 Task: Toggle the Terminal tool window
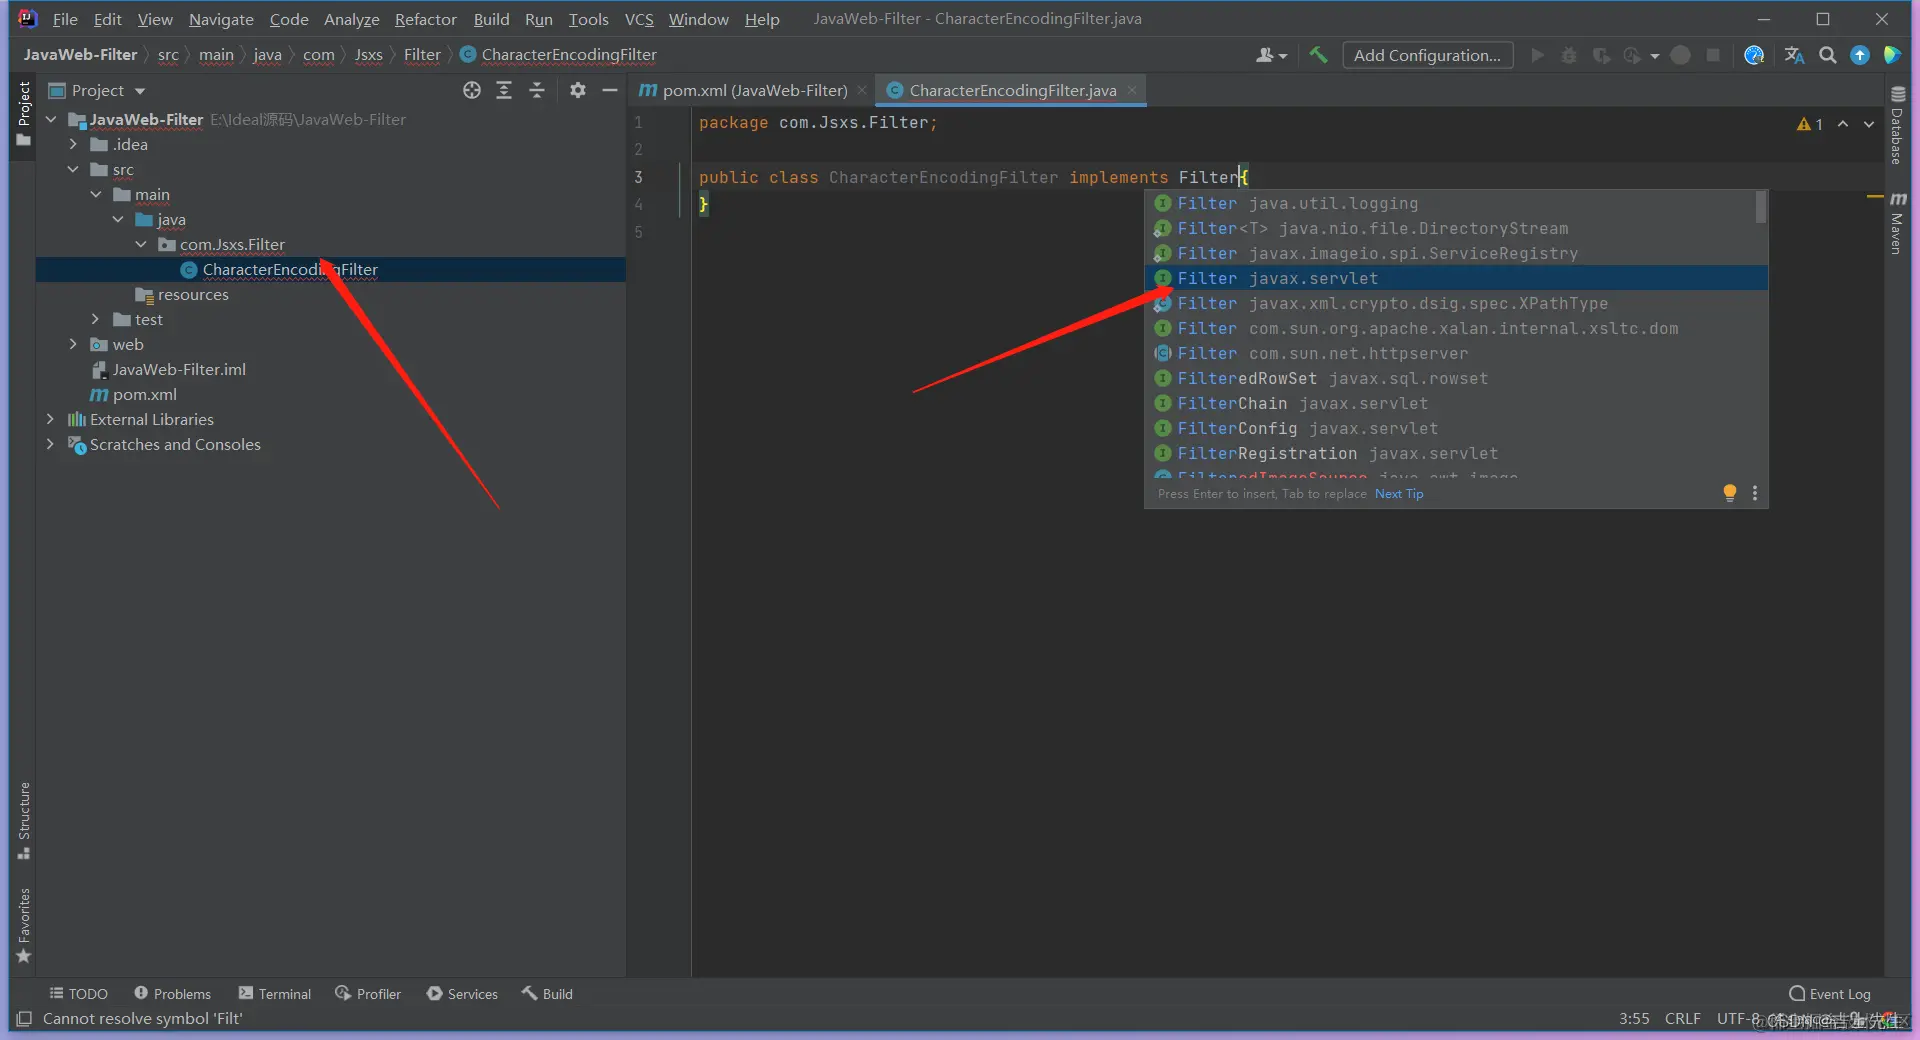point(275,994)
